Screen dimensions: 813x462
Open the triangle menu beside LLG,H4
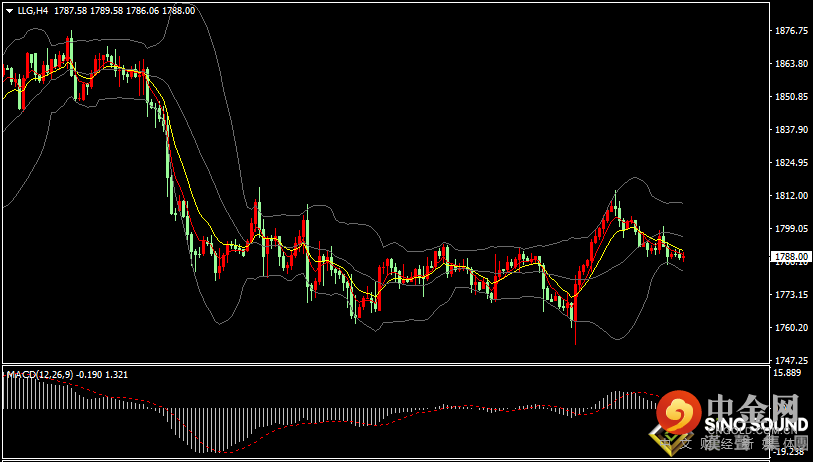[10, 10]
